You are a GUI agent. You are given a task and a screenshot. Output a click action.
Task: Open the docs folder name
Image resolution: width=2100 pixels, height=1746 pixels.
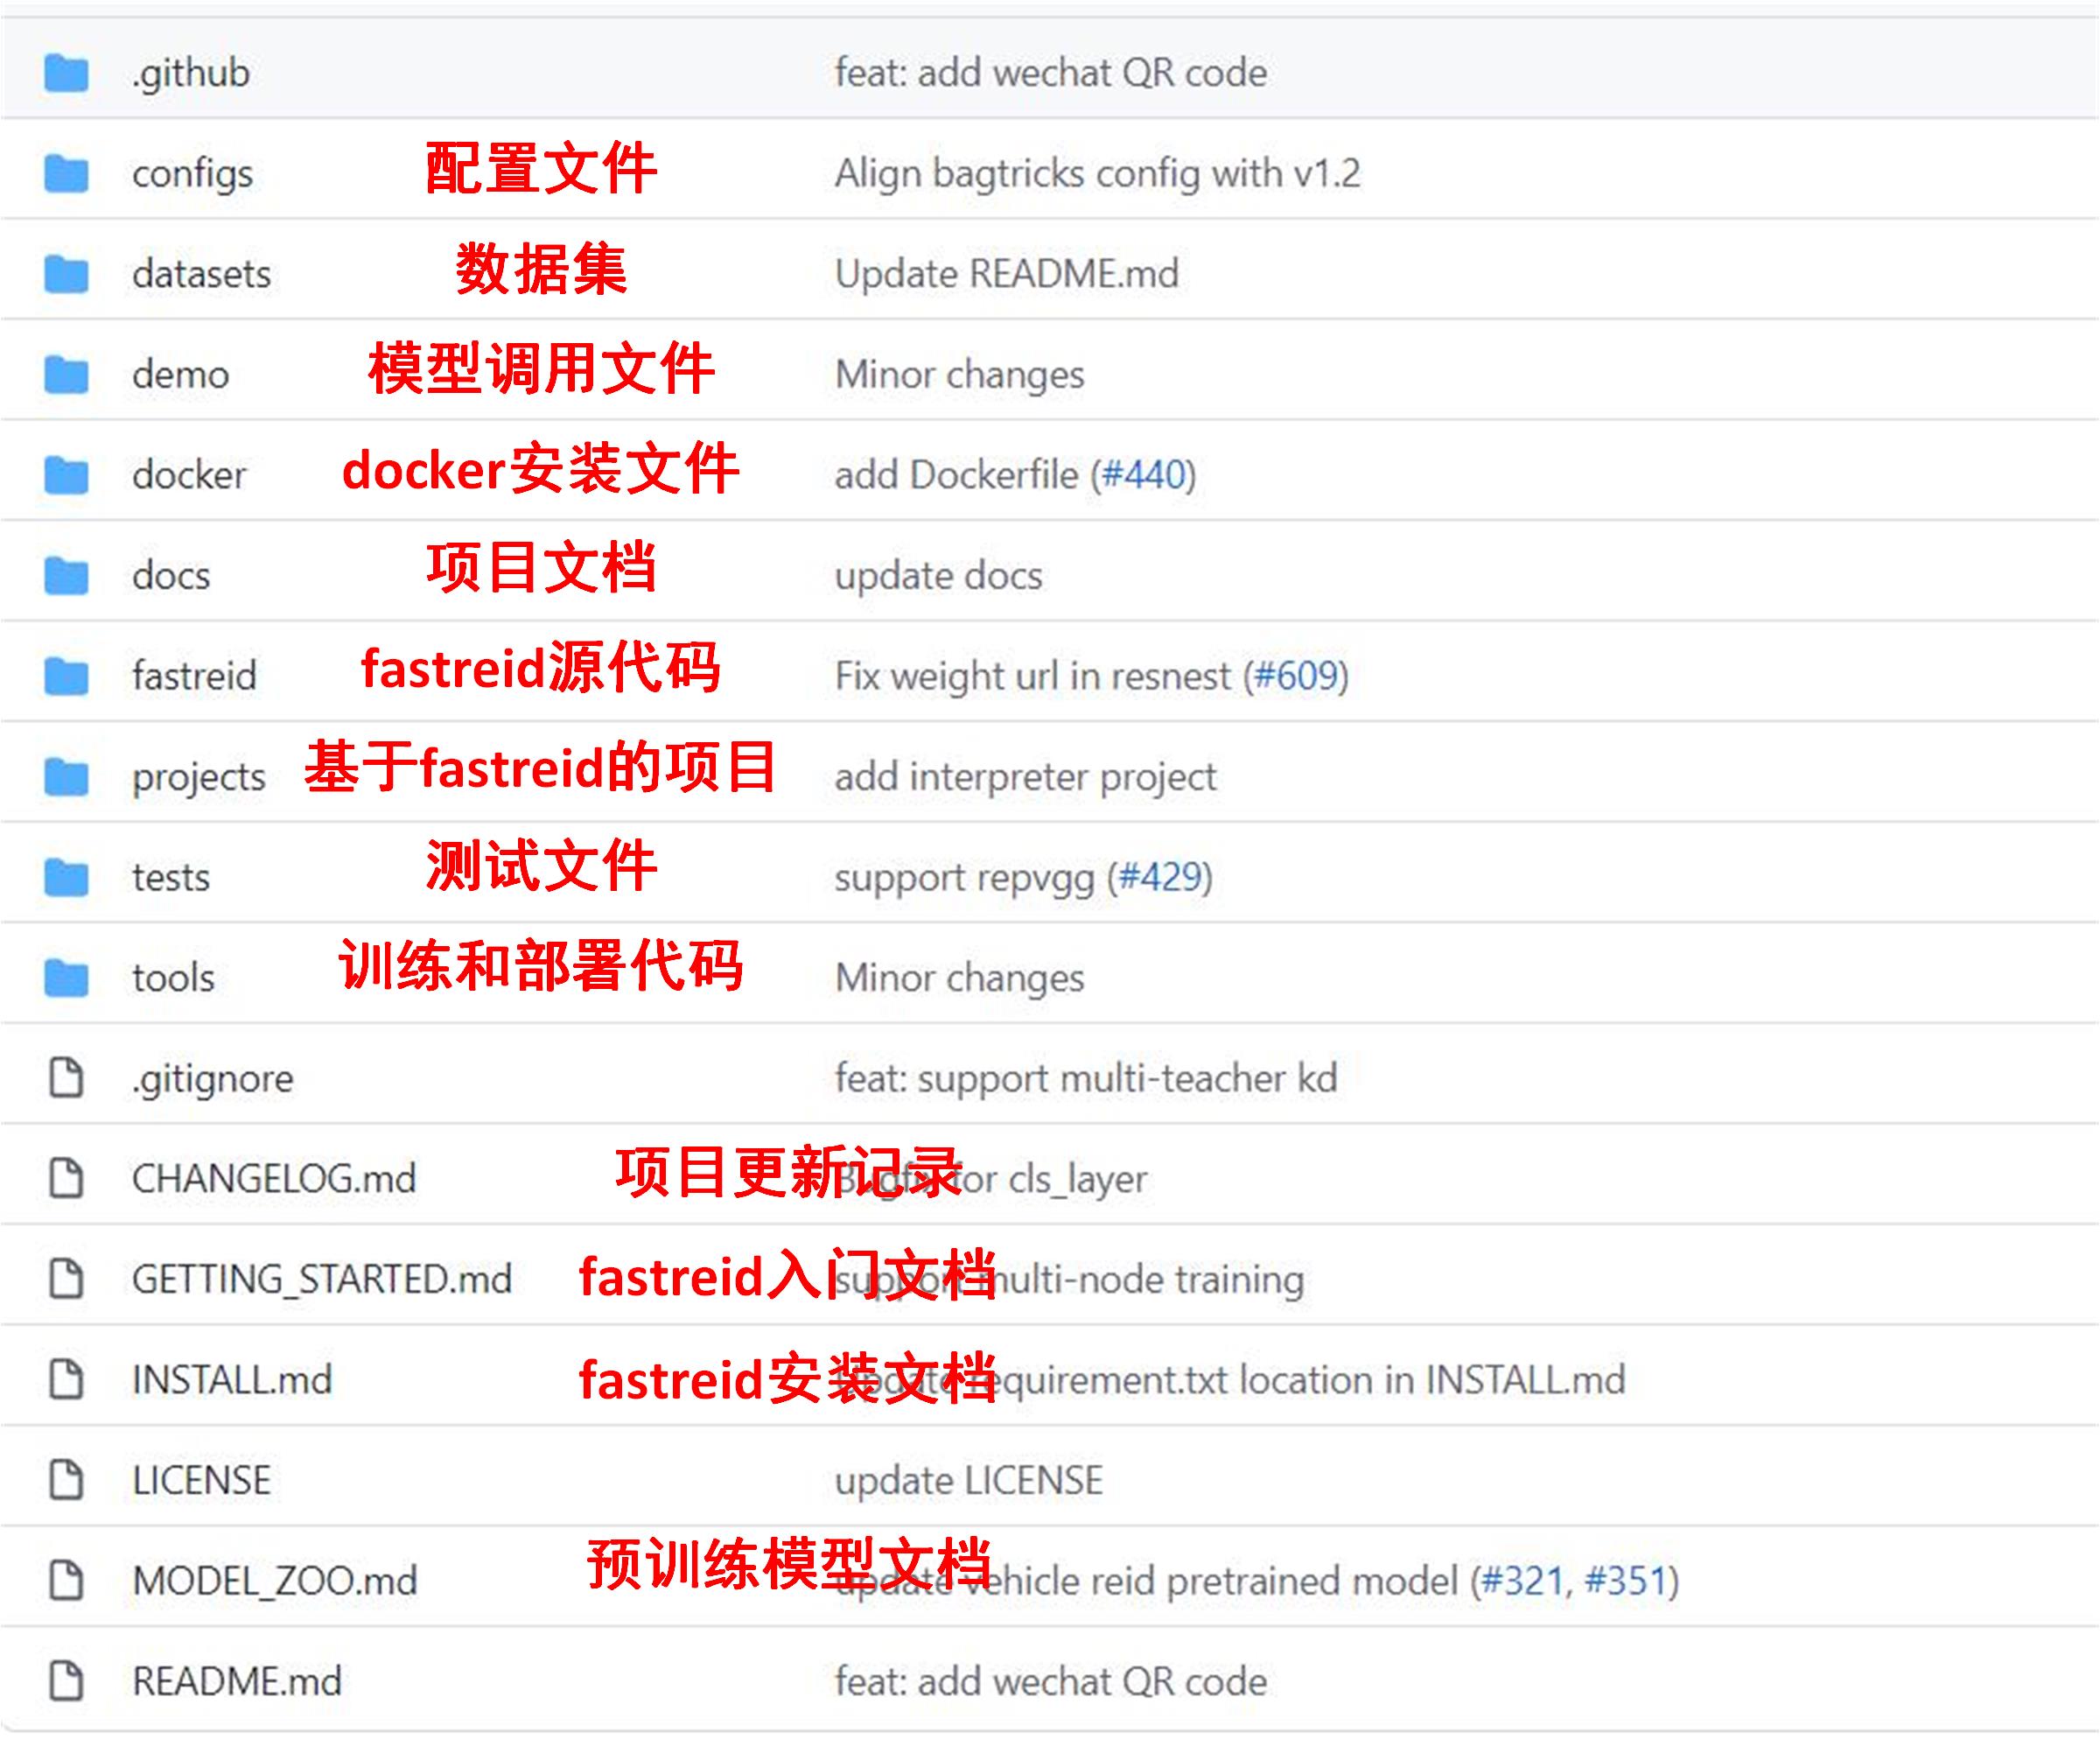point(171,575)
